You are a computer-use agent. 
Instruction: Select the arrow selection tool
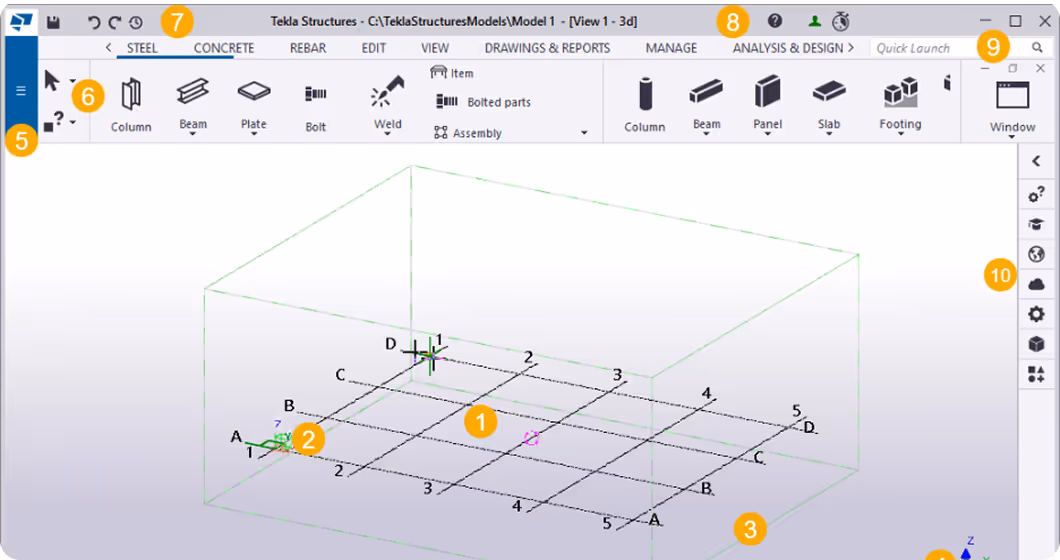click(x=51, y=80)
